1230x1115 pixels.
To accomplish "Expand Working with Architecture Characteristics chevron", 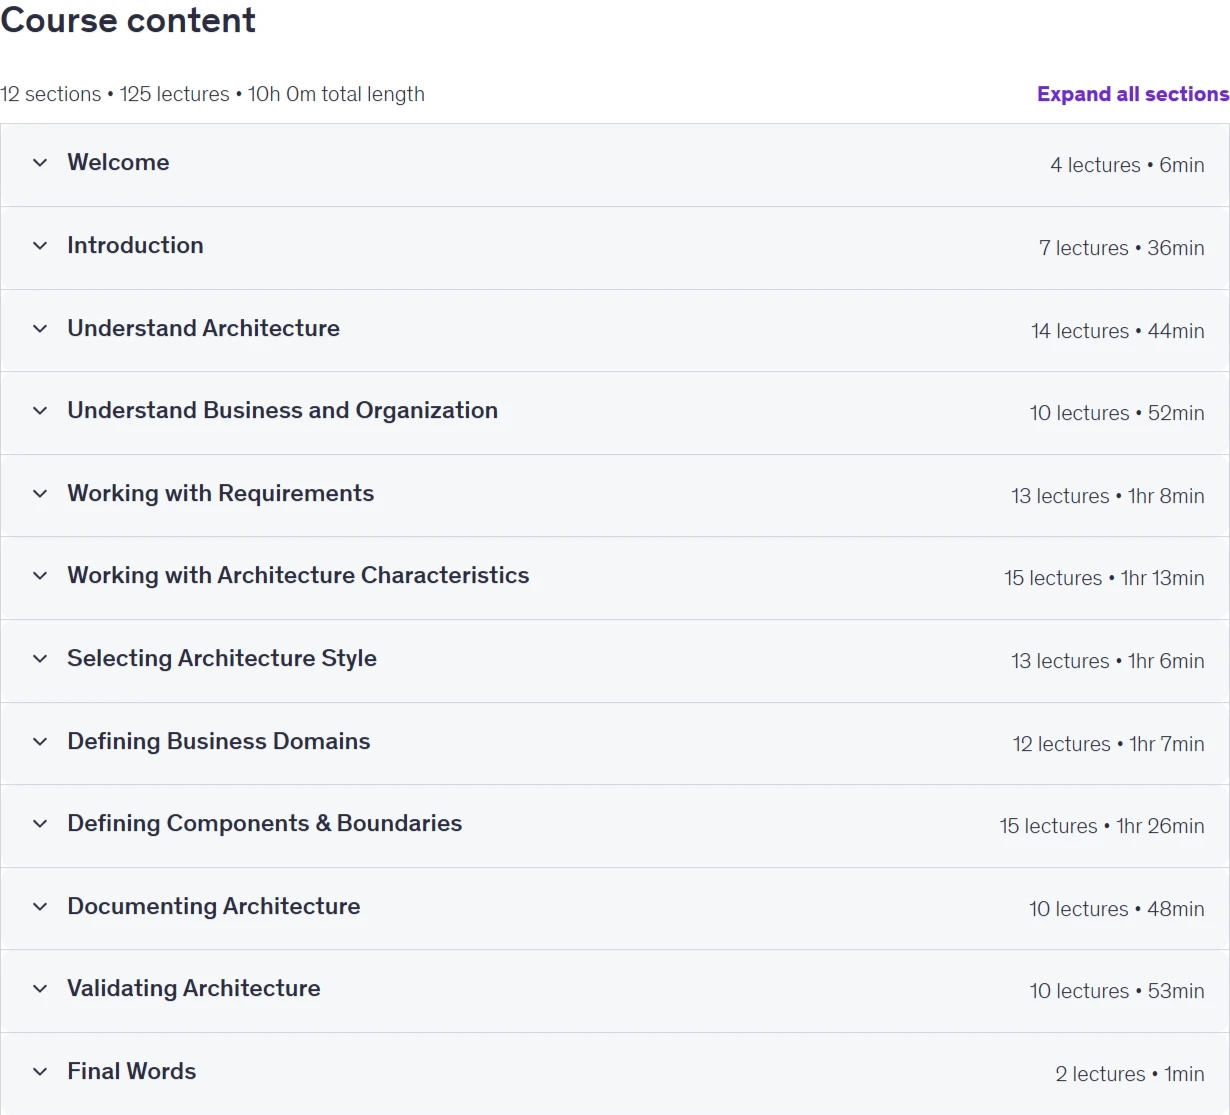I will (x=40, y=576).
